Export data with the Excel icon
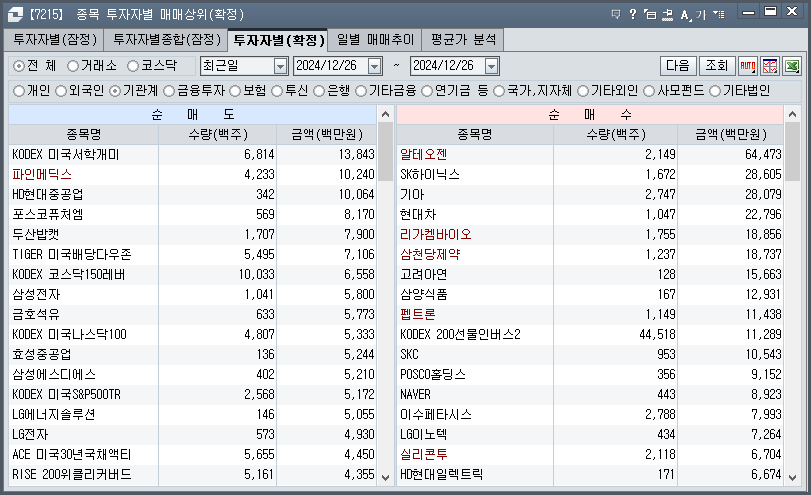 click(x=792, y=66)
